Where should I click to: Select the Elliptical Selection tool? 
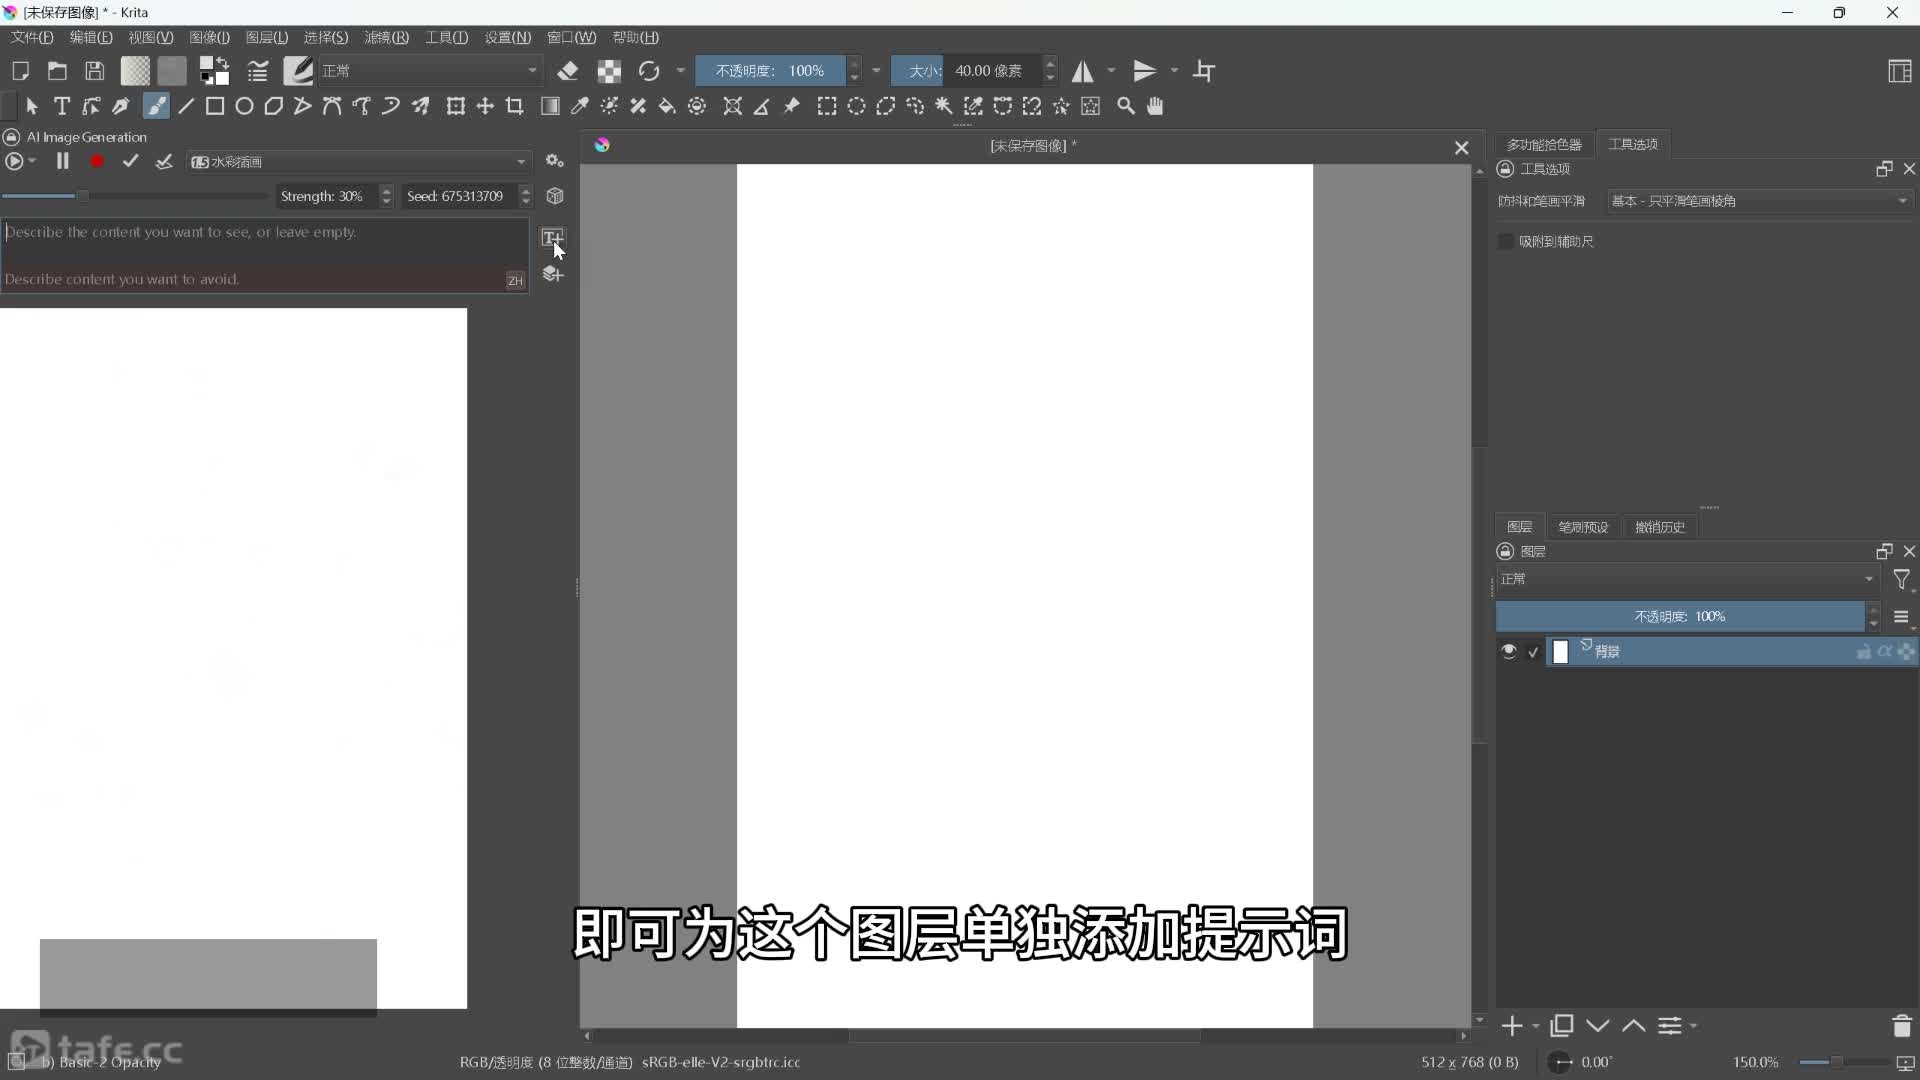[x=857, y=106]
